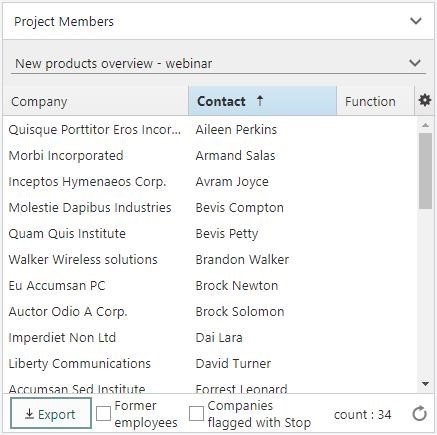This screenshot has height=435, width=437.
Task: Select contact Dai Lara
Action: pos(219,337)
